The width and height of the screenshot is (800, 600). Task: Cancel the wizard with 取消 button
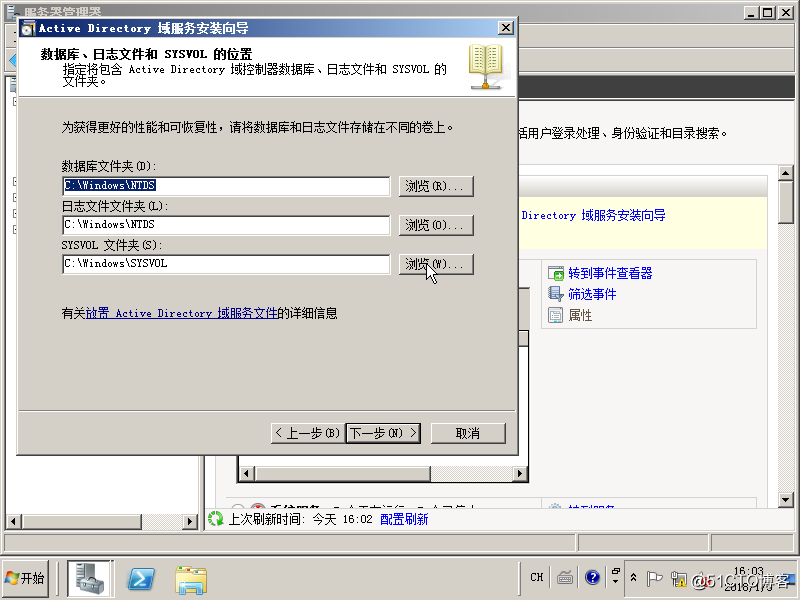[x=468, y=433]
